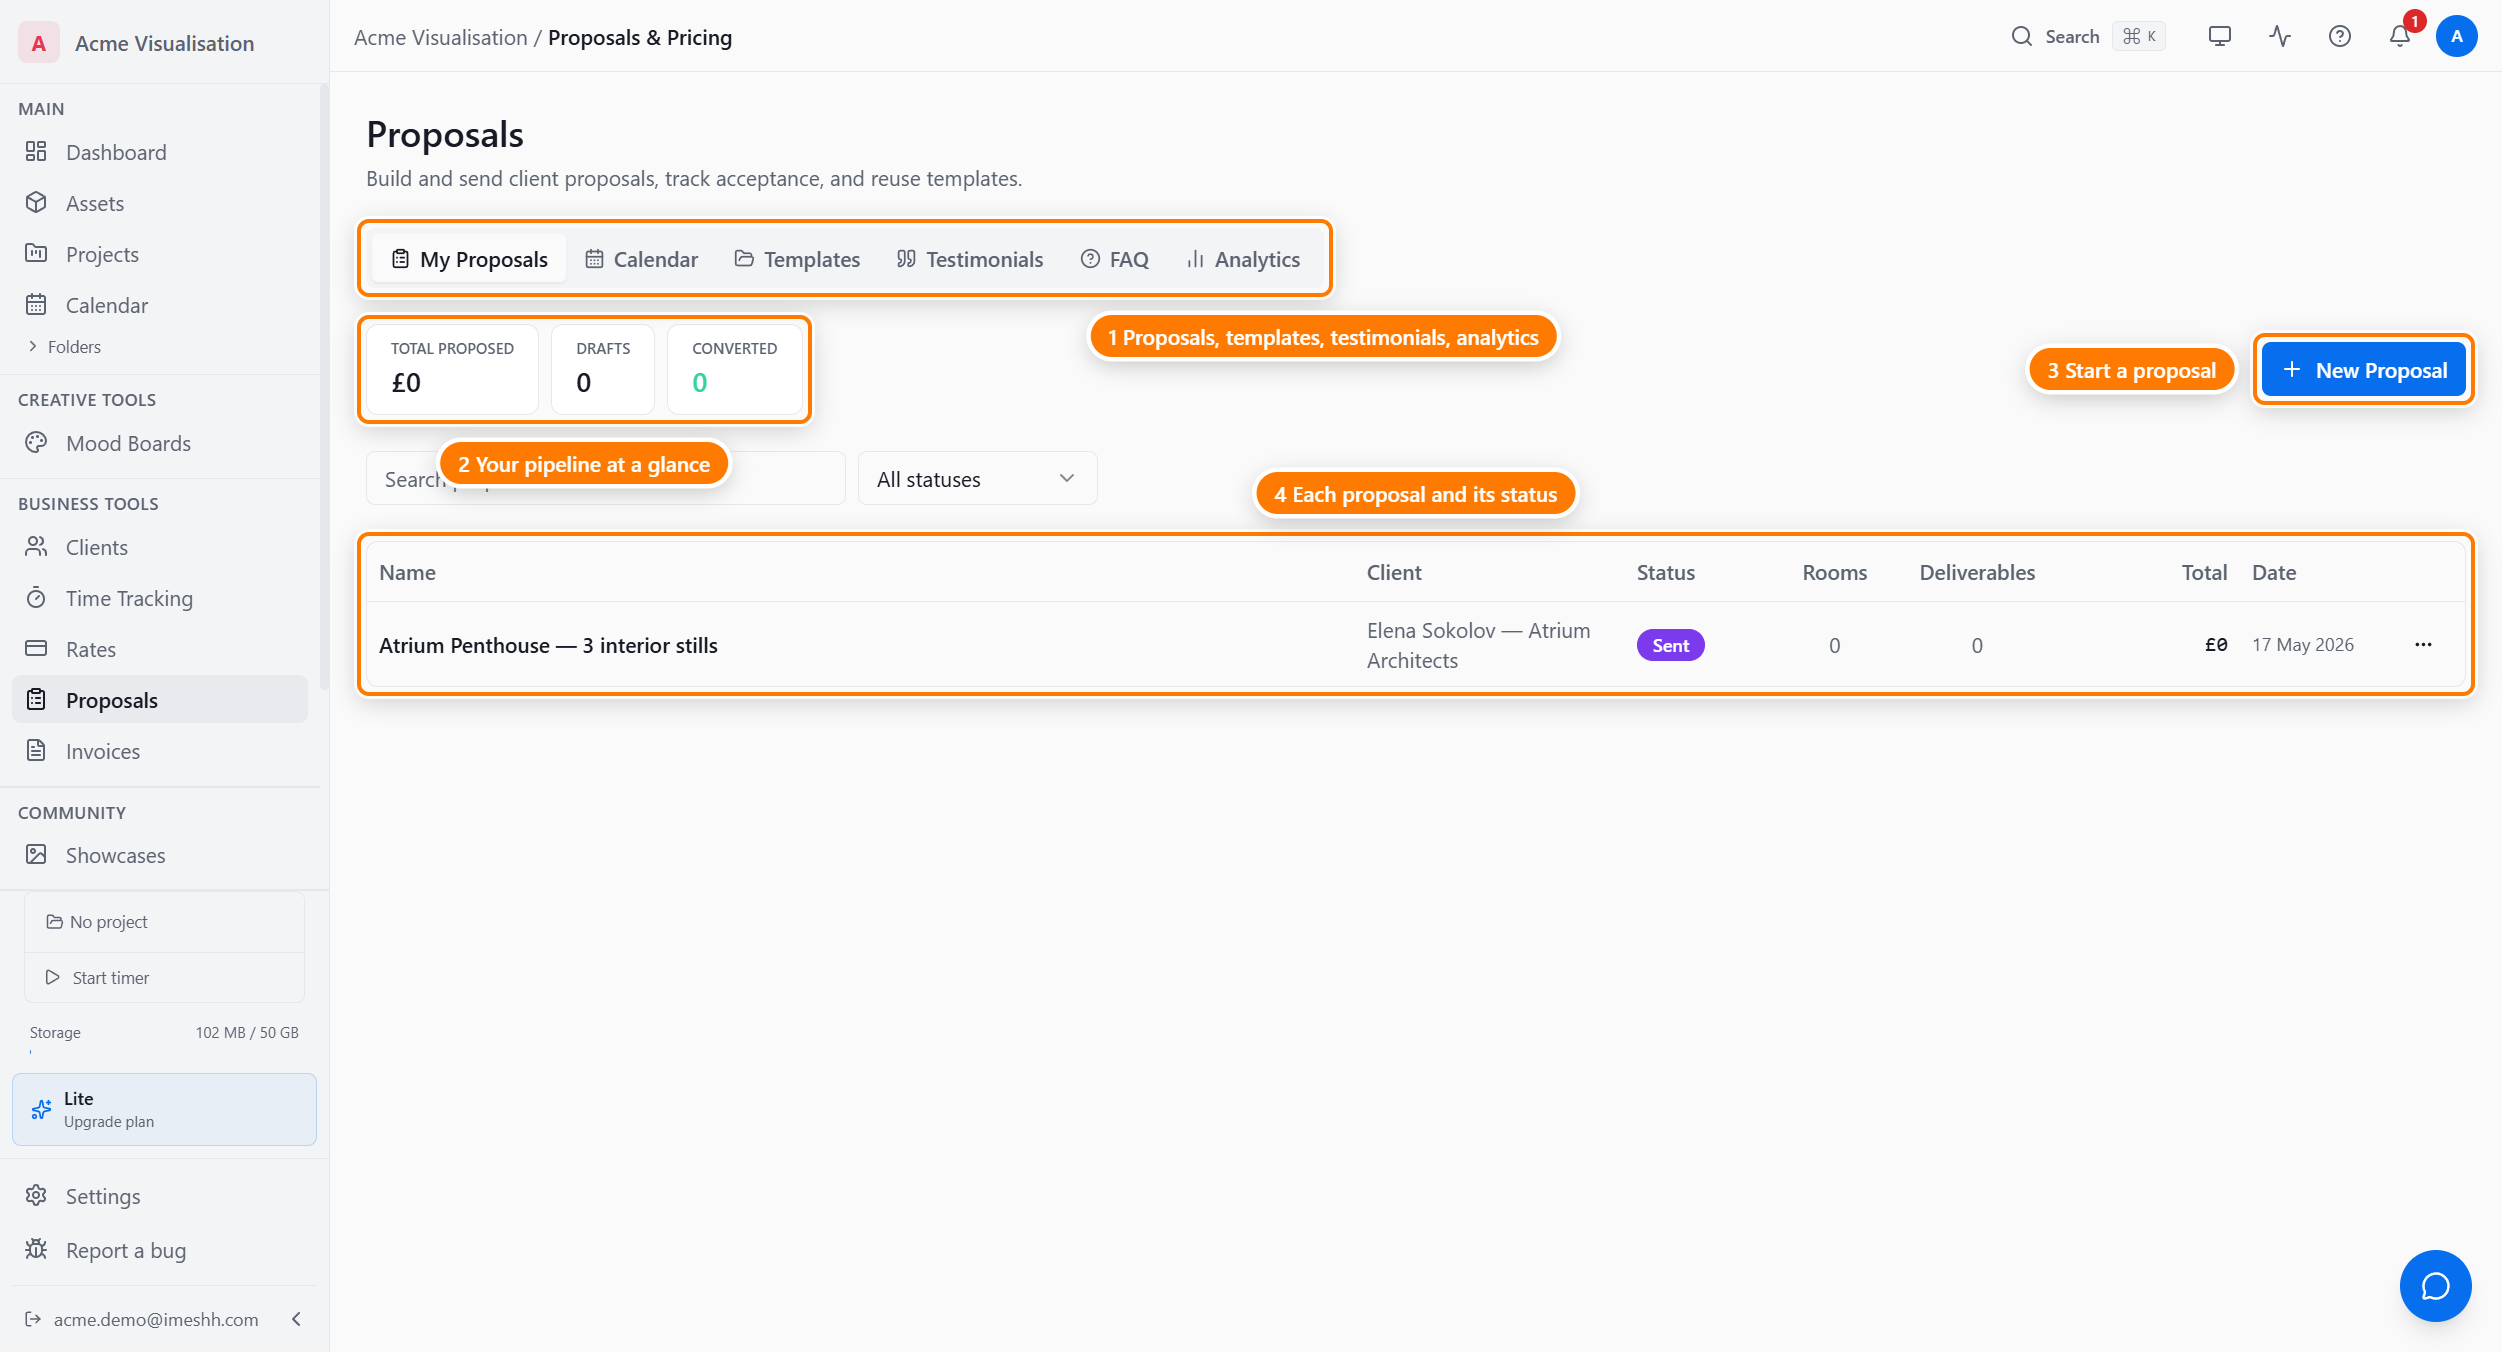This screenshot has width=2502, height=1352.
Task: Click Acme Visualisation breadcrumb link
Action: [441, 37]
